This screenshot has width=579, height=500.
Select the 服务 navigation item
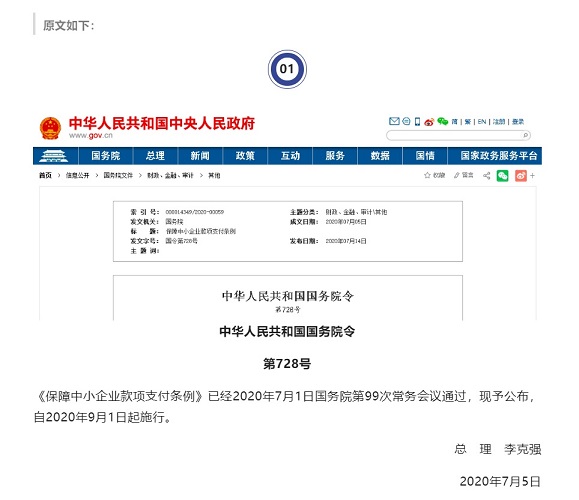click(335, 155)
